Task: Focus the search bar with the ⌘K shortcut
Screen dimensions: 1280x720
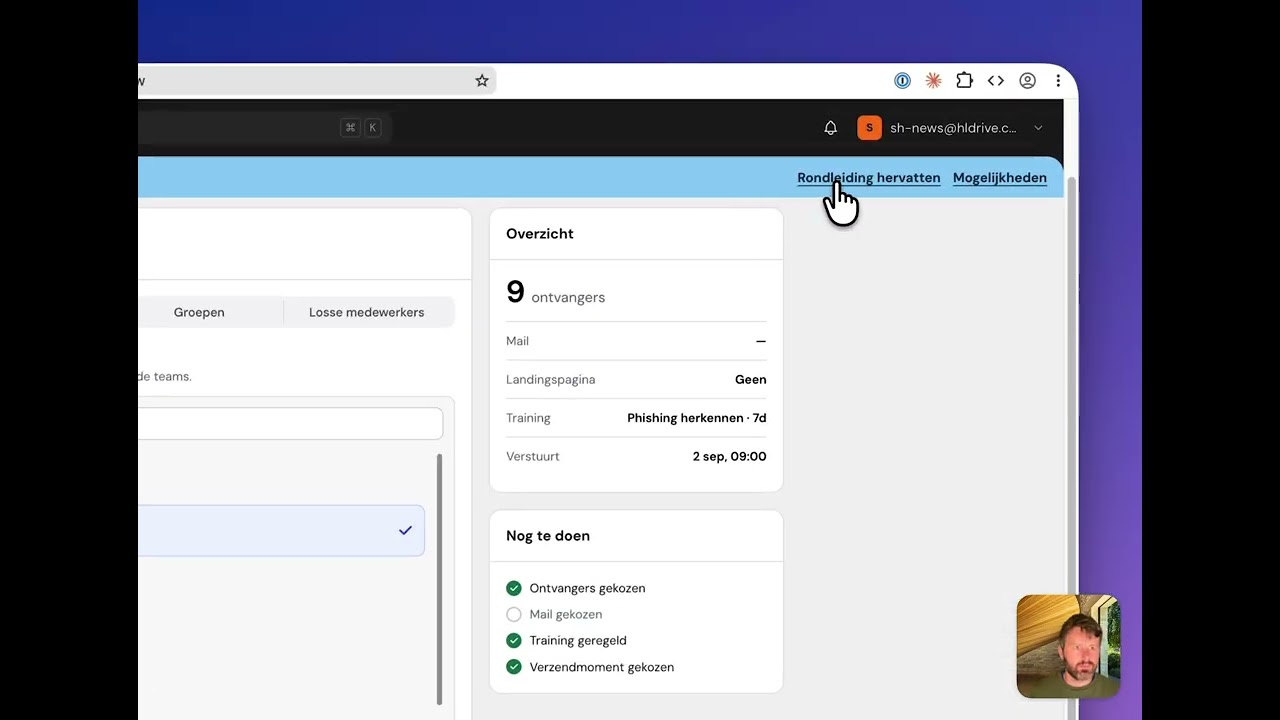Action: coord(264,127)
